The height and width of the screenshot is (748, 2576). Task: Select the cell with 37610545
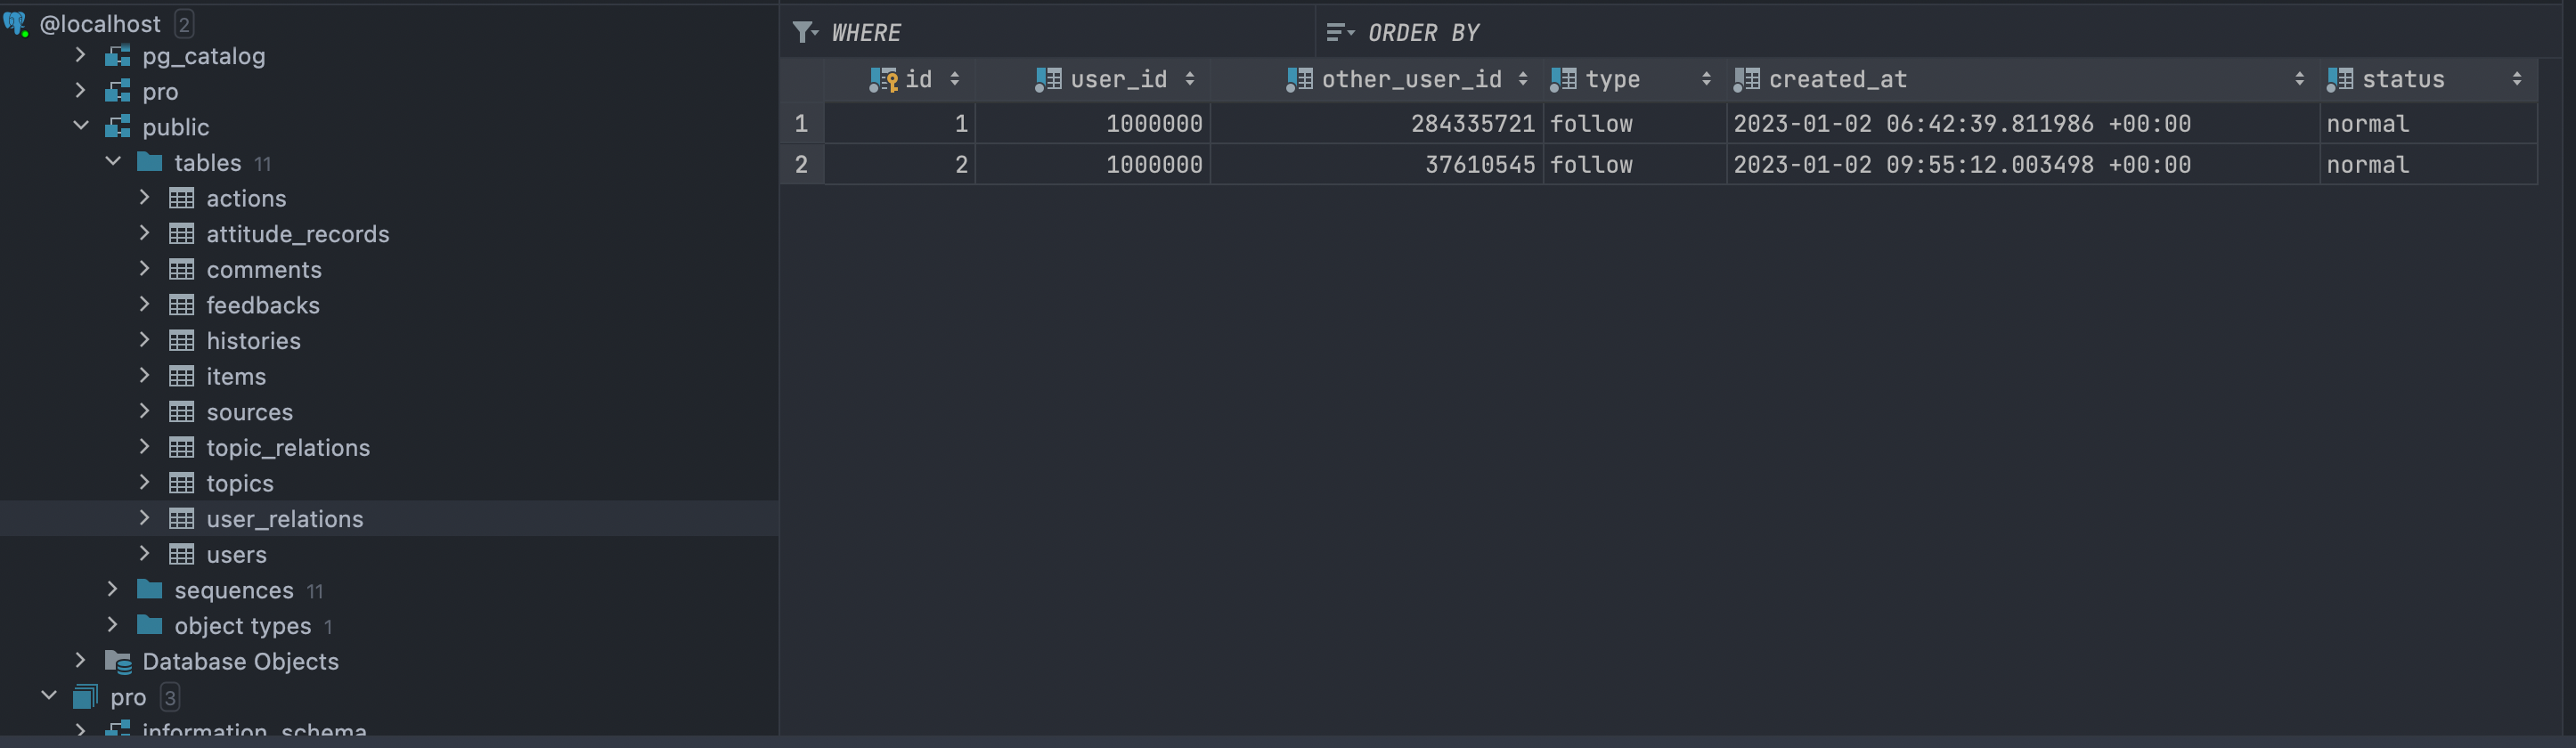(1377, 165)
